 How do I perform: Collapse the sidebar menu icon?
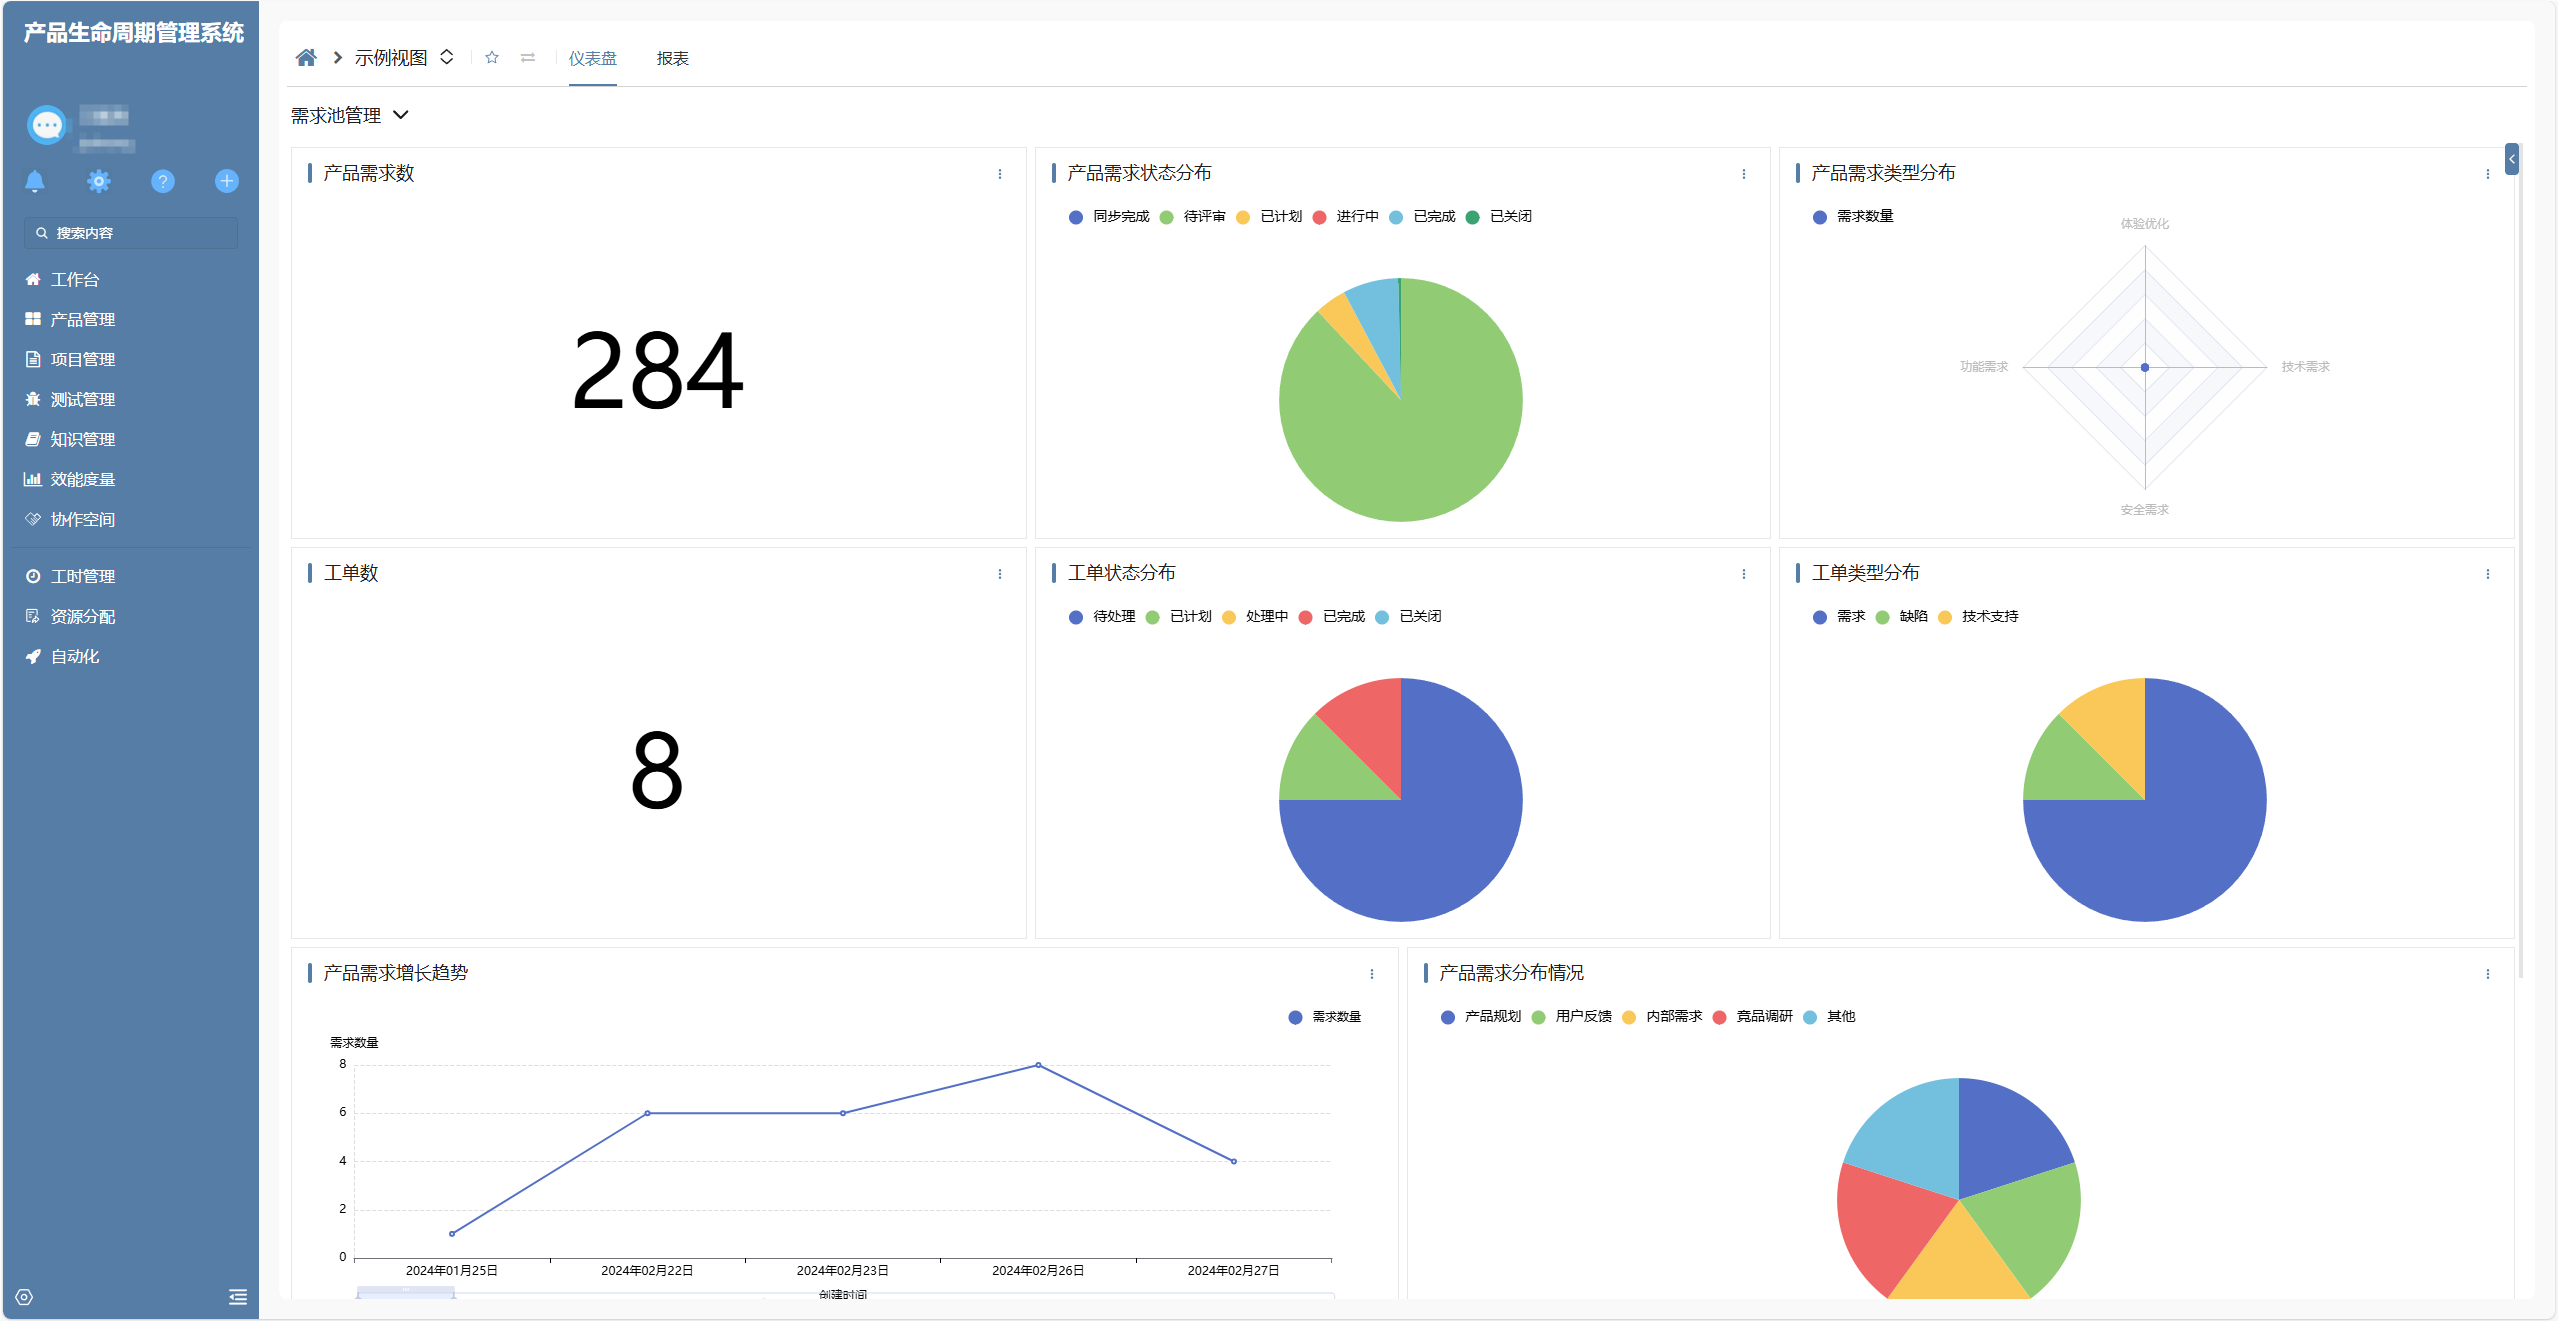point(237,1297)
